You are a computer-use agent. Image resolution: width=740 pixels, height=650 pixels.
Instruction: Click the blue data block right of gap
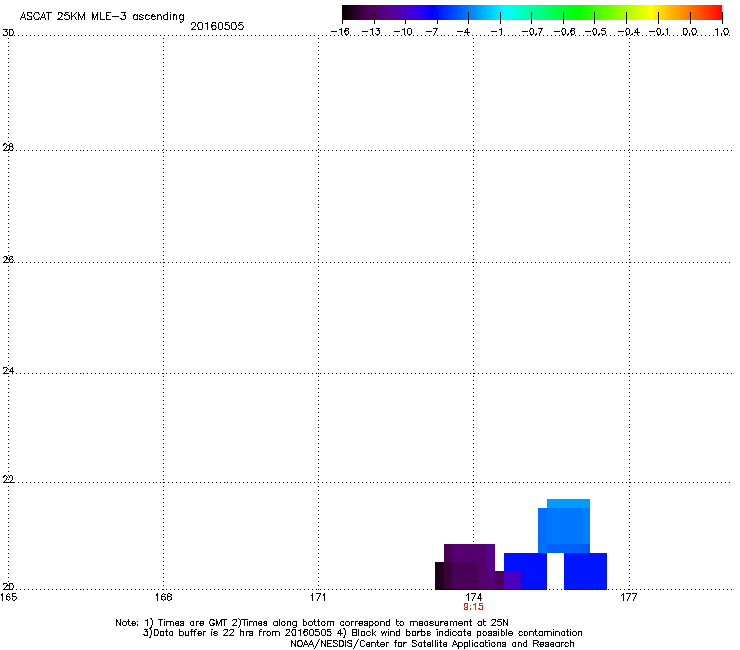[x=585, y=571]
